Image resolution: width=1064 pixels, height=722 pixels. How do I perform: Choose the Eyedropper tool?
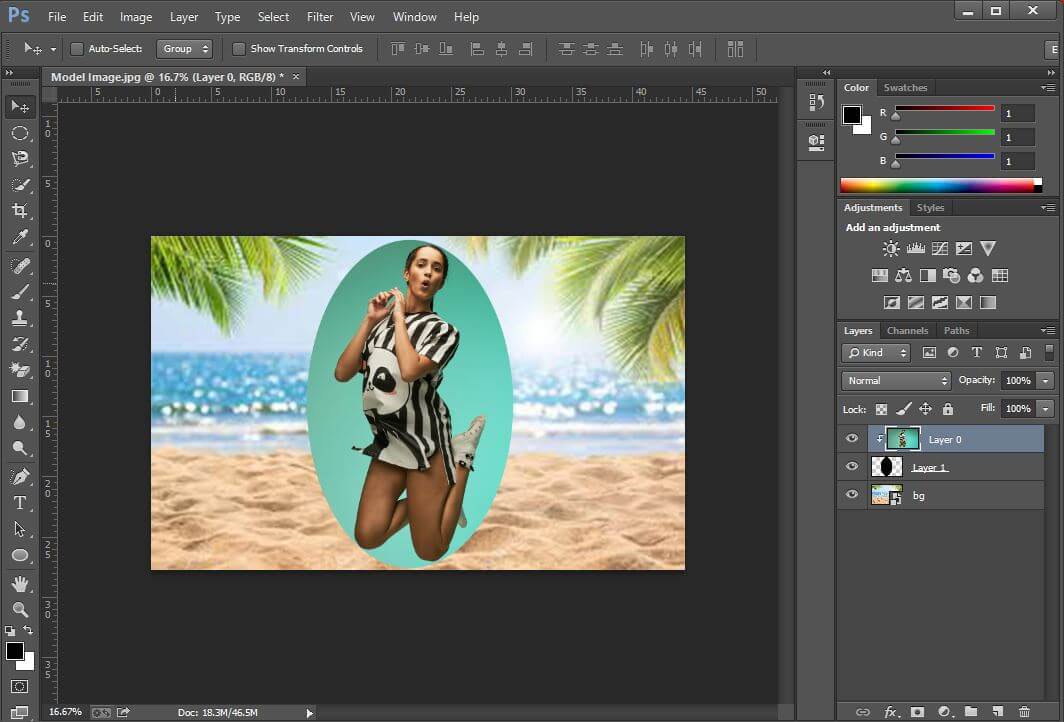coord(21,238)
